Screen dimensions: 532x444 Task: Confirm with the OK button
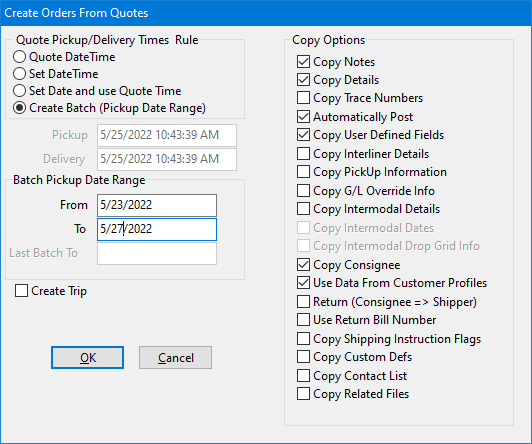coord(88,358)
